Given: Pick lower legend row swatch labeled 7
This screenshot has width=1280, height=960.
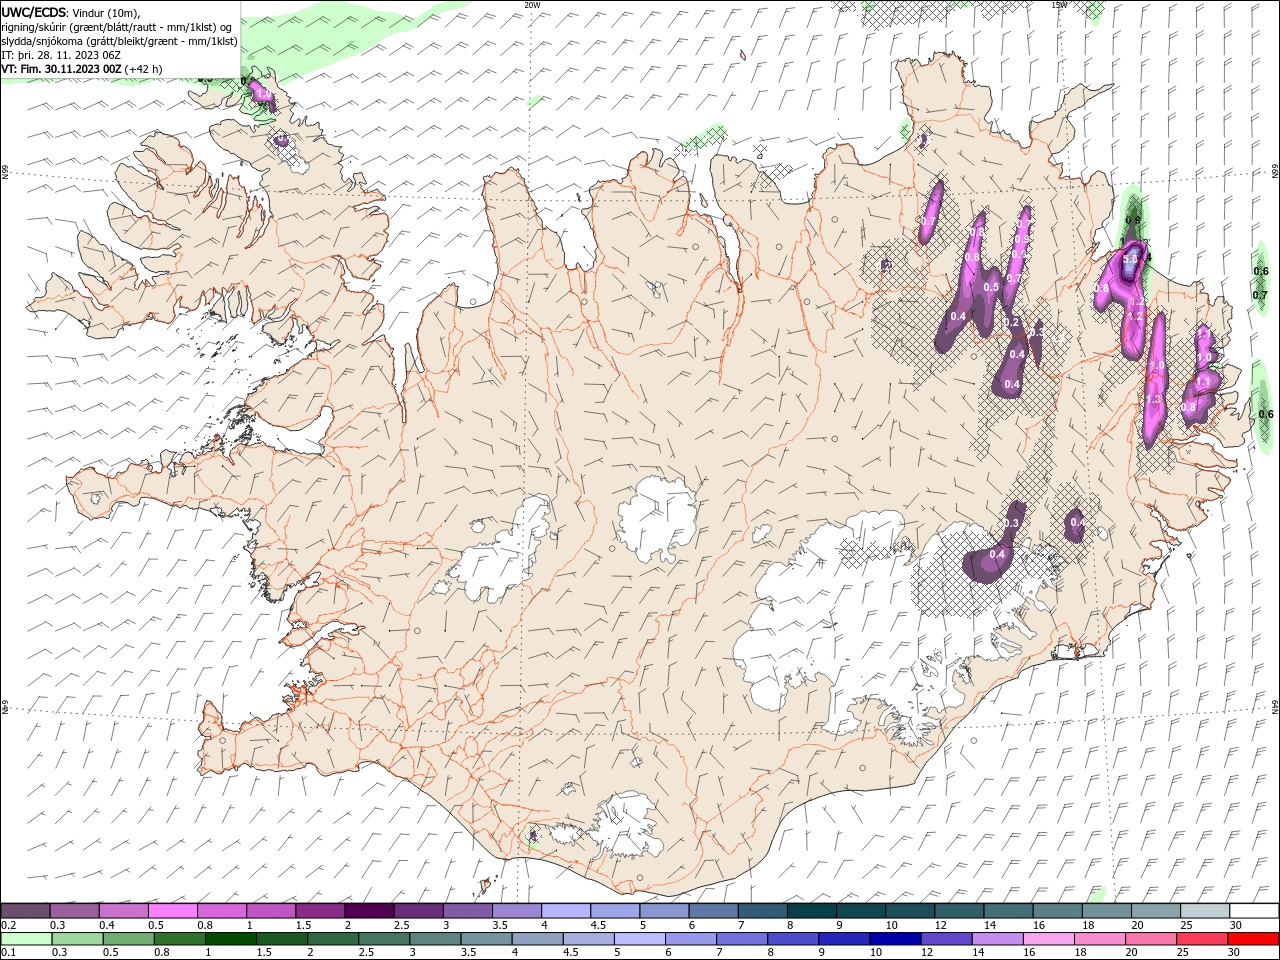Looking at the screenshot, I should pyautogui.click(x=742, y=939).
